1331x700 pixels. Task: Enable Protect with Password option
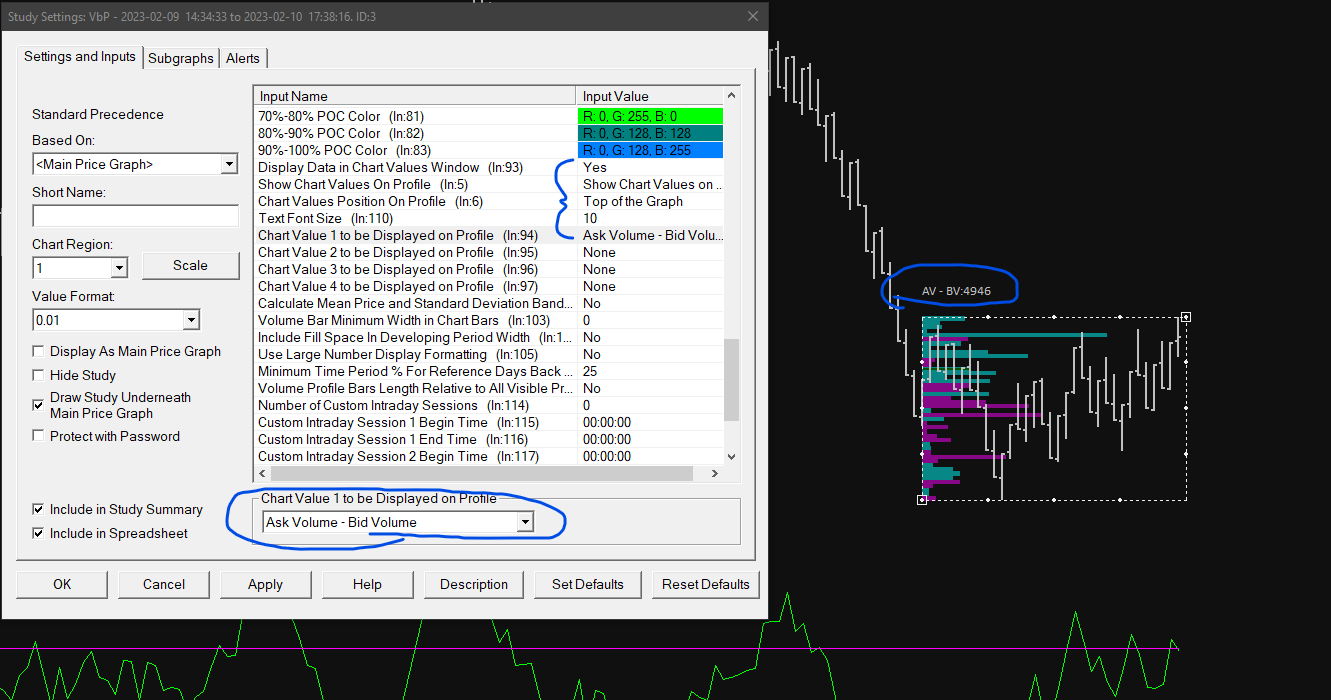[x=39, y=436]
